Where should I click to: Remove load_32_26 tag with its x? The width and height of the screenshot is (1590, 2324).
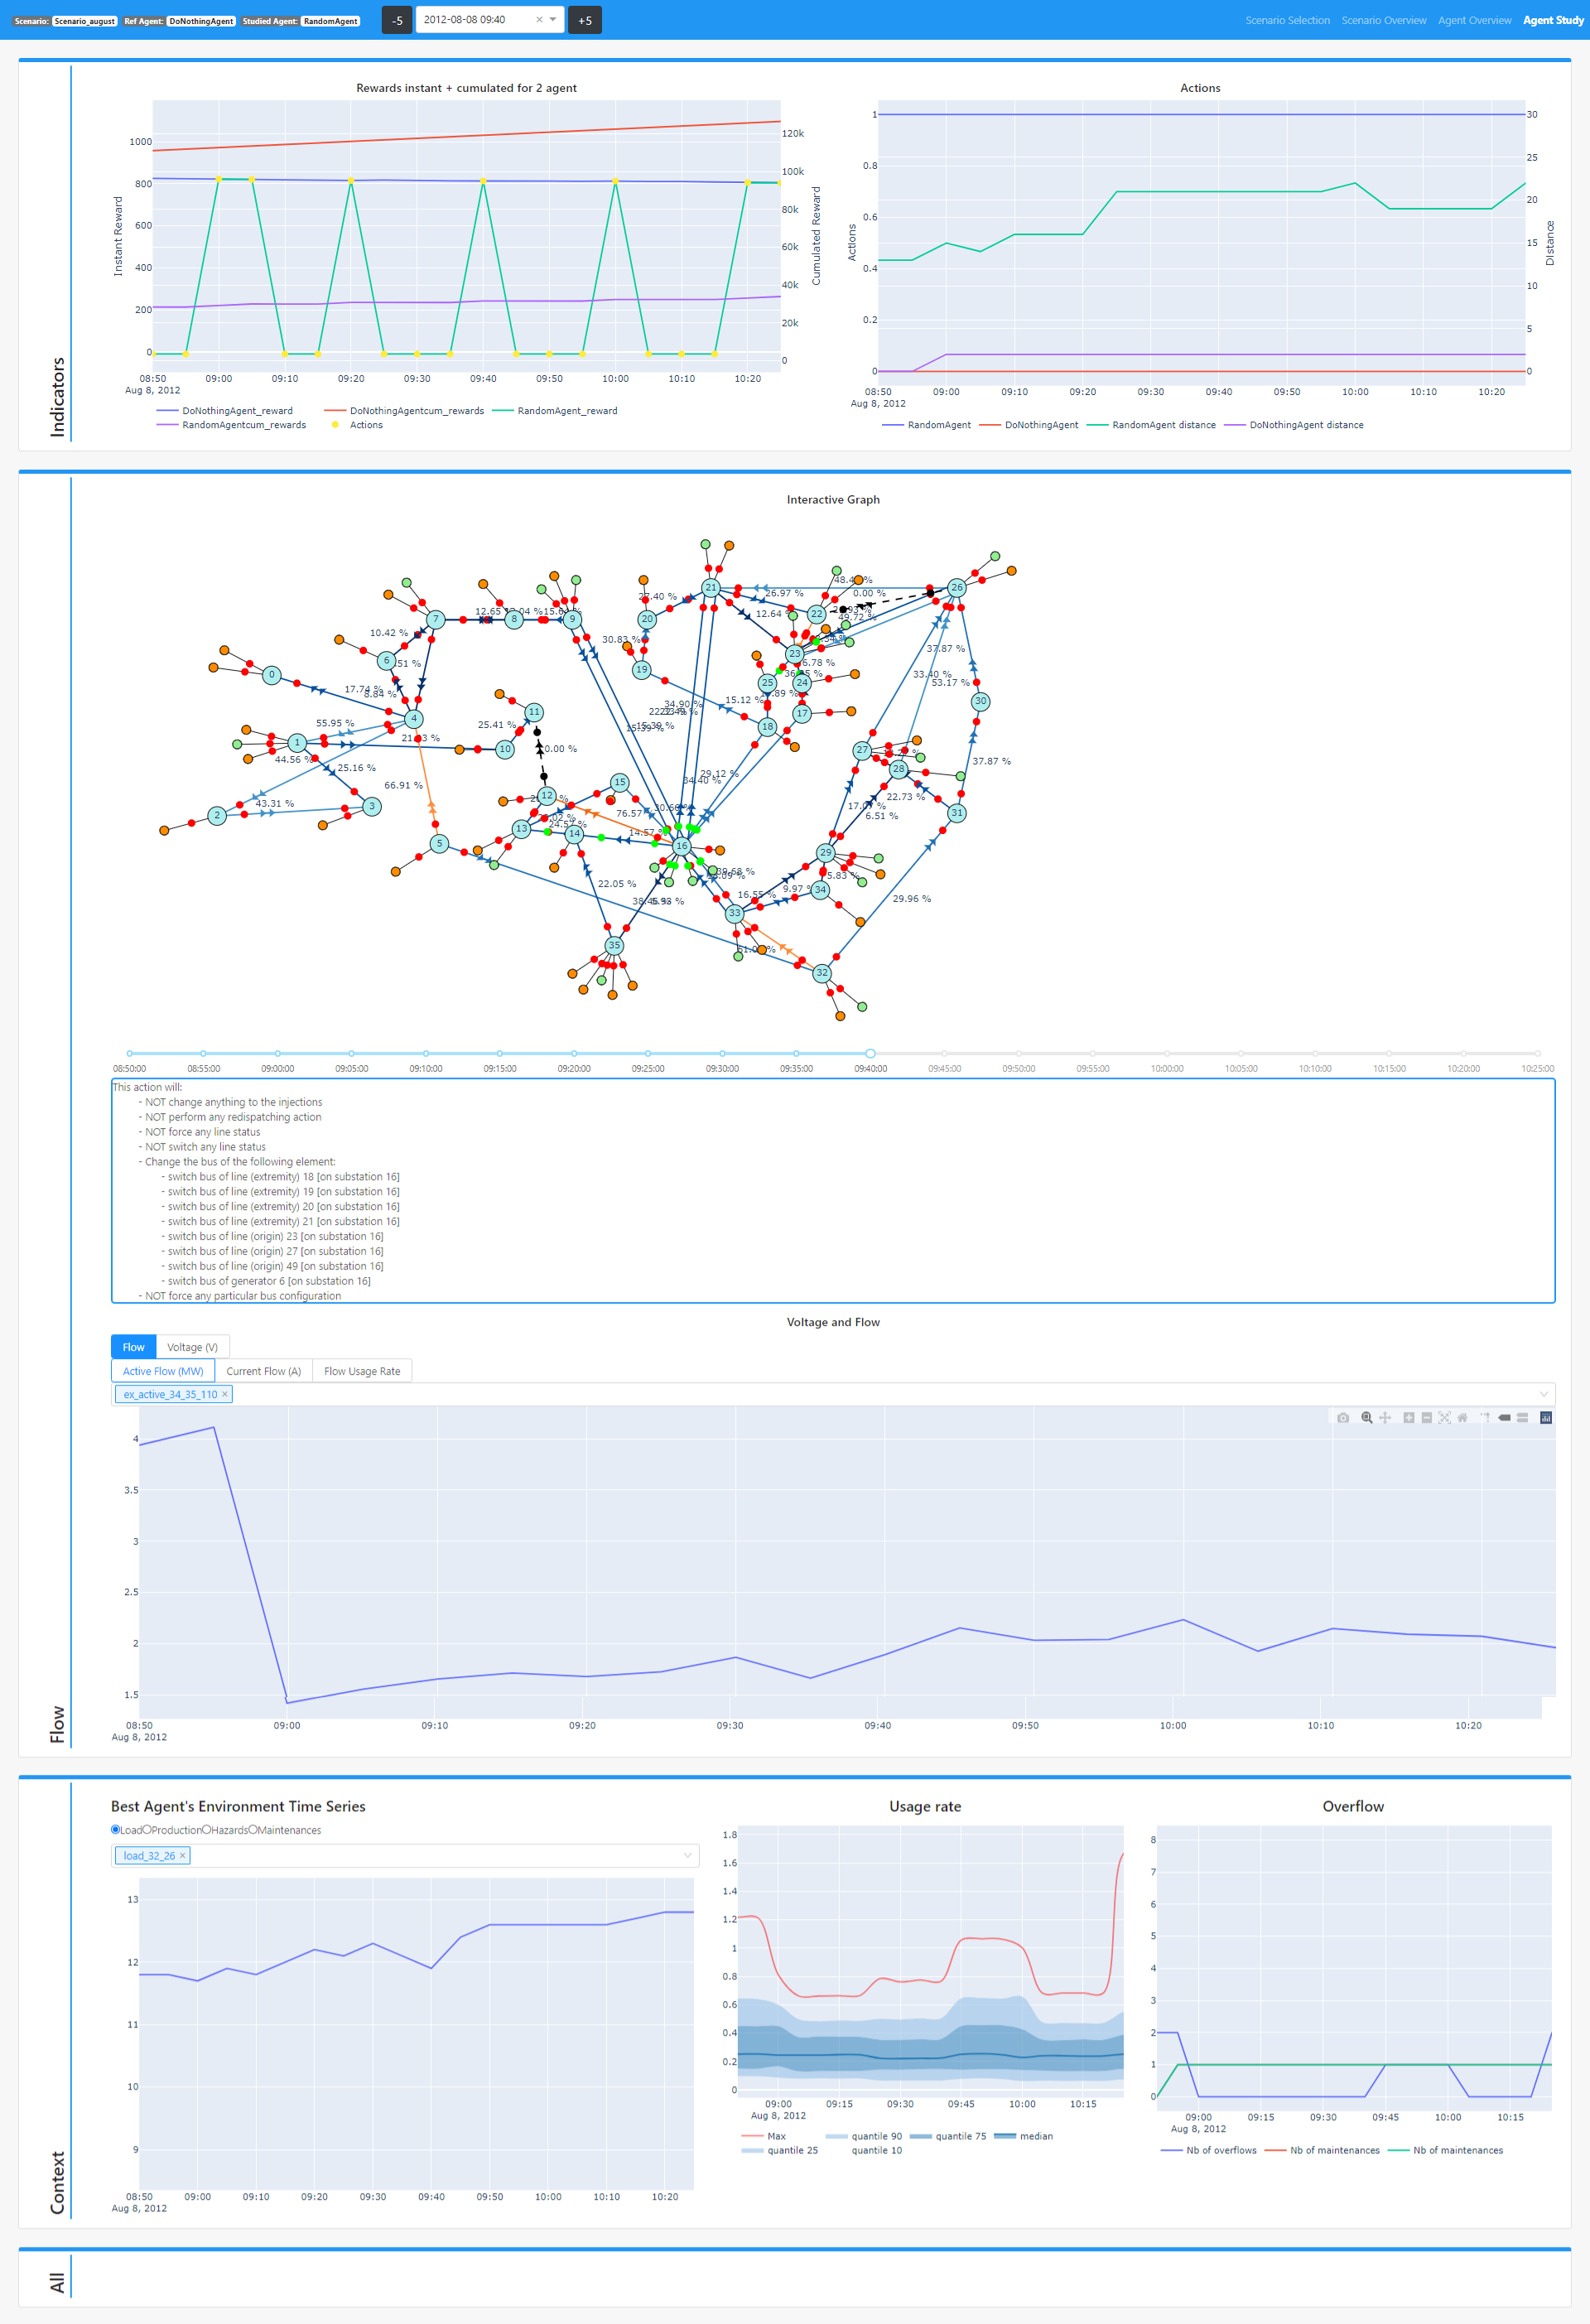click(x=183, y=1855)
